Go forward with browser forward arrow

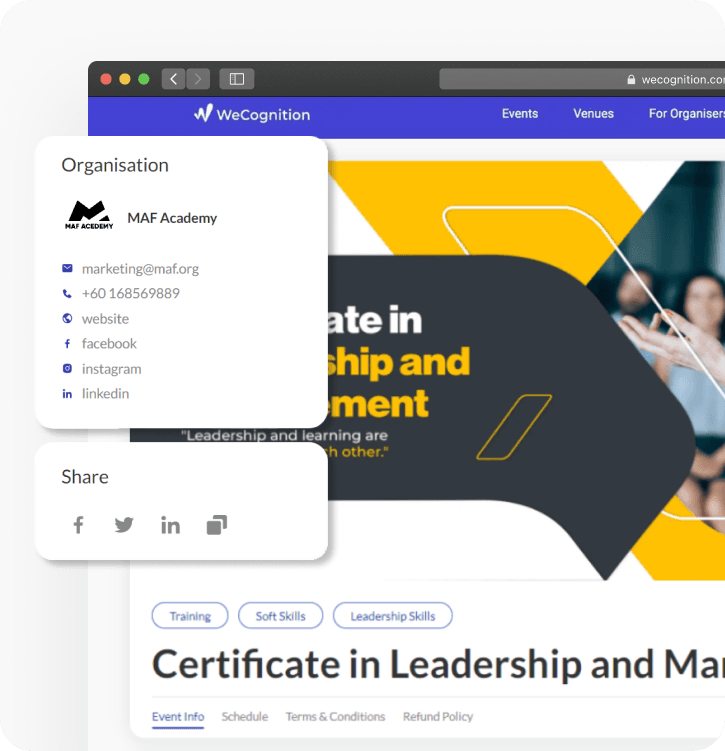[198, 79]
